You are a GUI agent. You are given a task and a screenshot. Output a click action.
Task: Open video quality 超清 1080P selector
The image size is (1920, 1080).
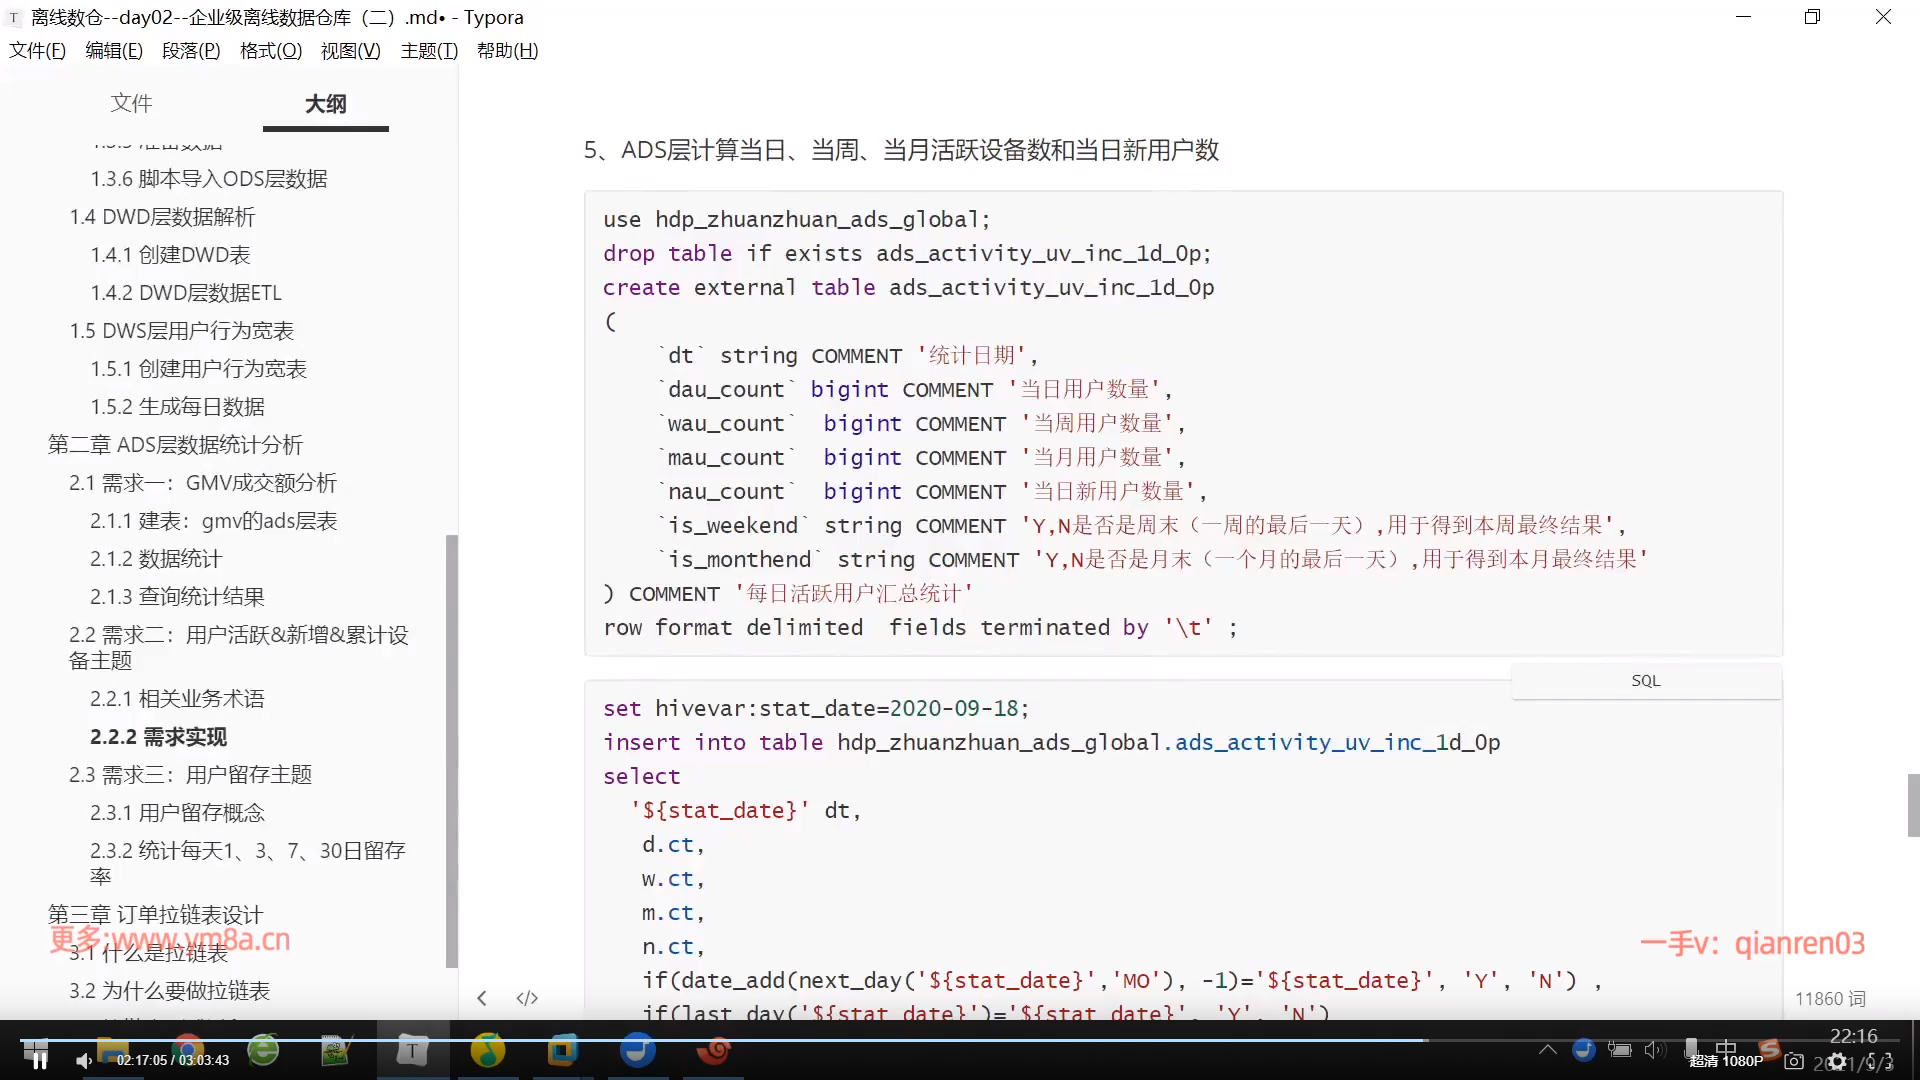pos(1726,1061)
